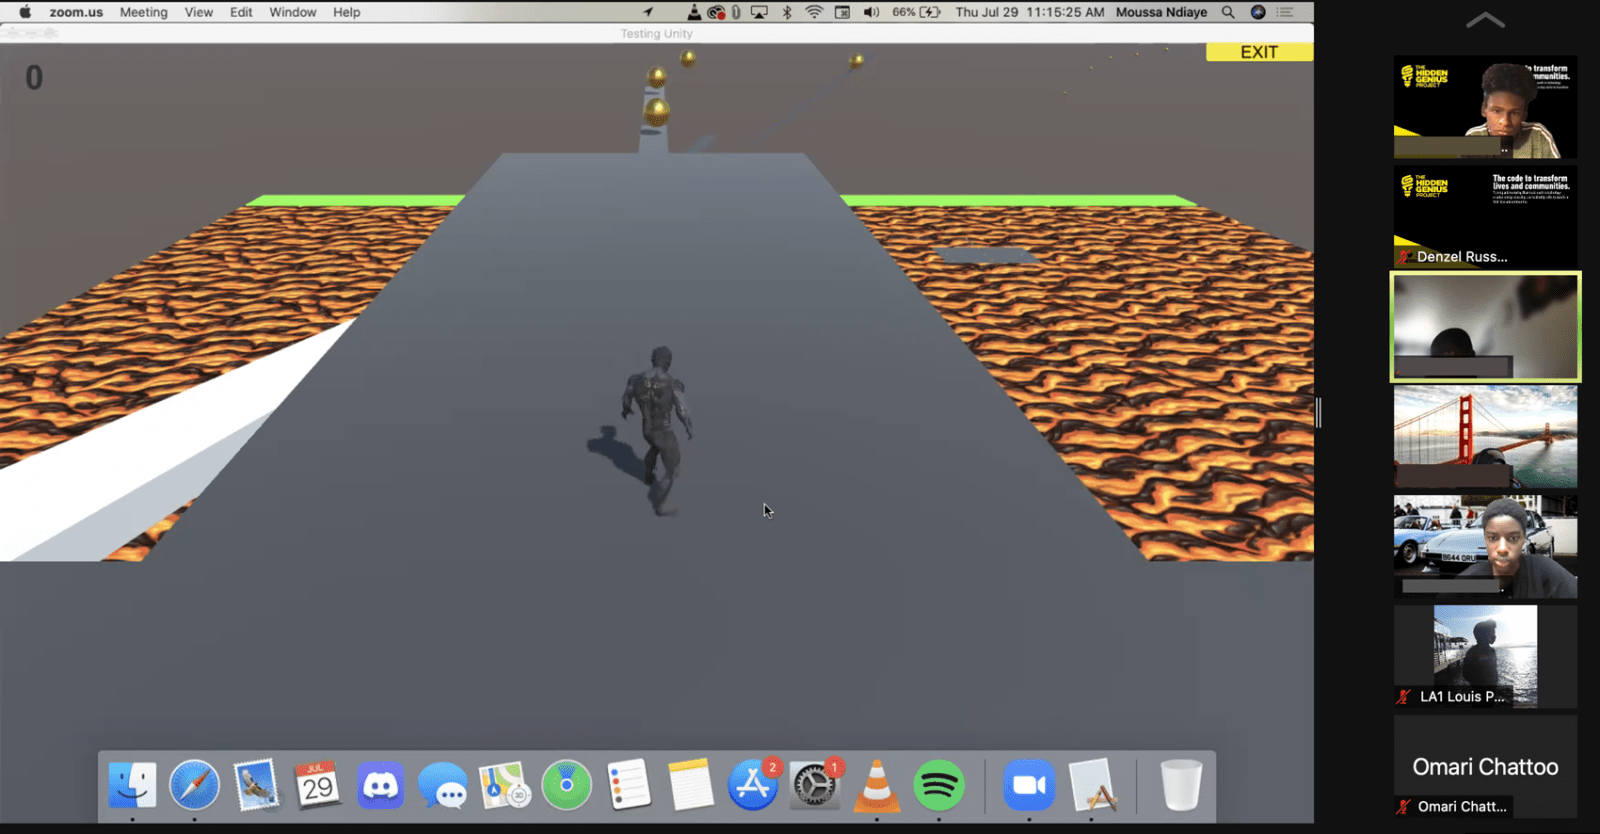Screen dimensions: 1600x834
Task: Open the View menu in menu bar
Action: [x=198, y=12]
